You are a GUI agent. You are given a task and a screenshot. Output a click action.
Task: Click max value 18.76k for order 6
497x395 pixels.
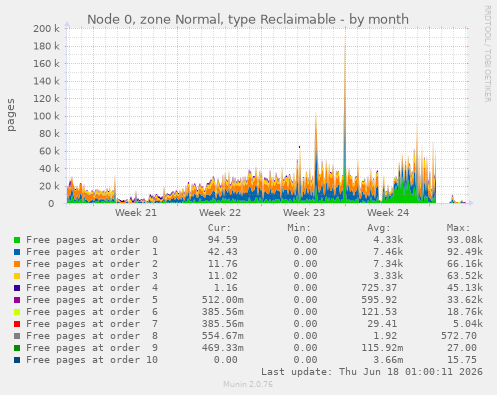[465, 312]
